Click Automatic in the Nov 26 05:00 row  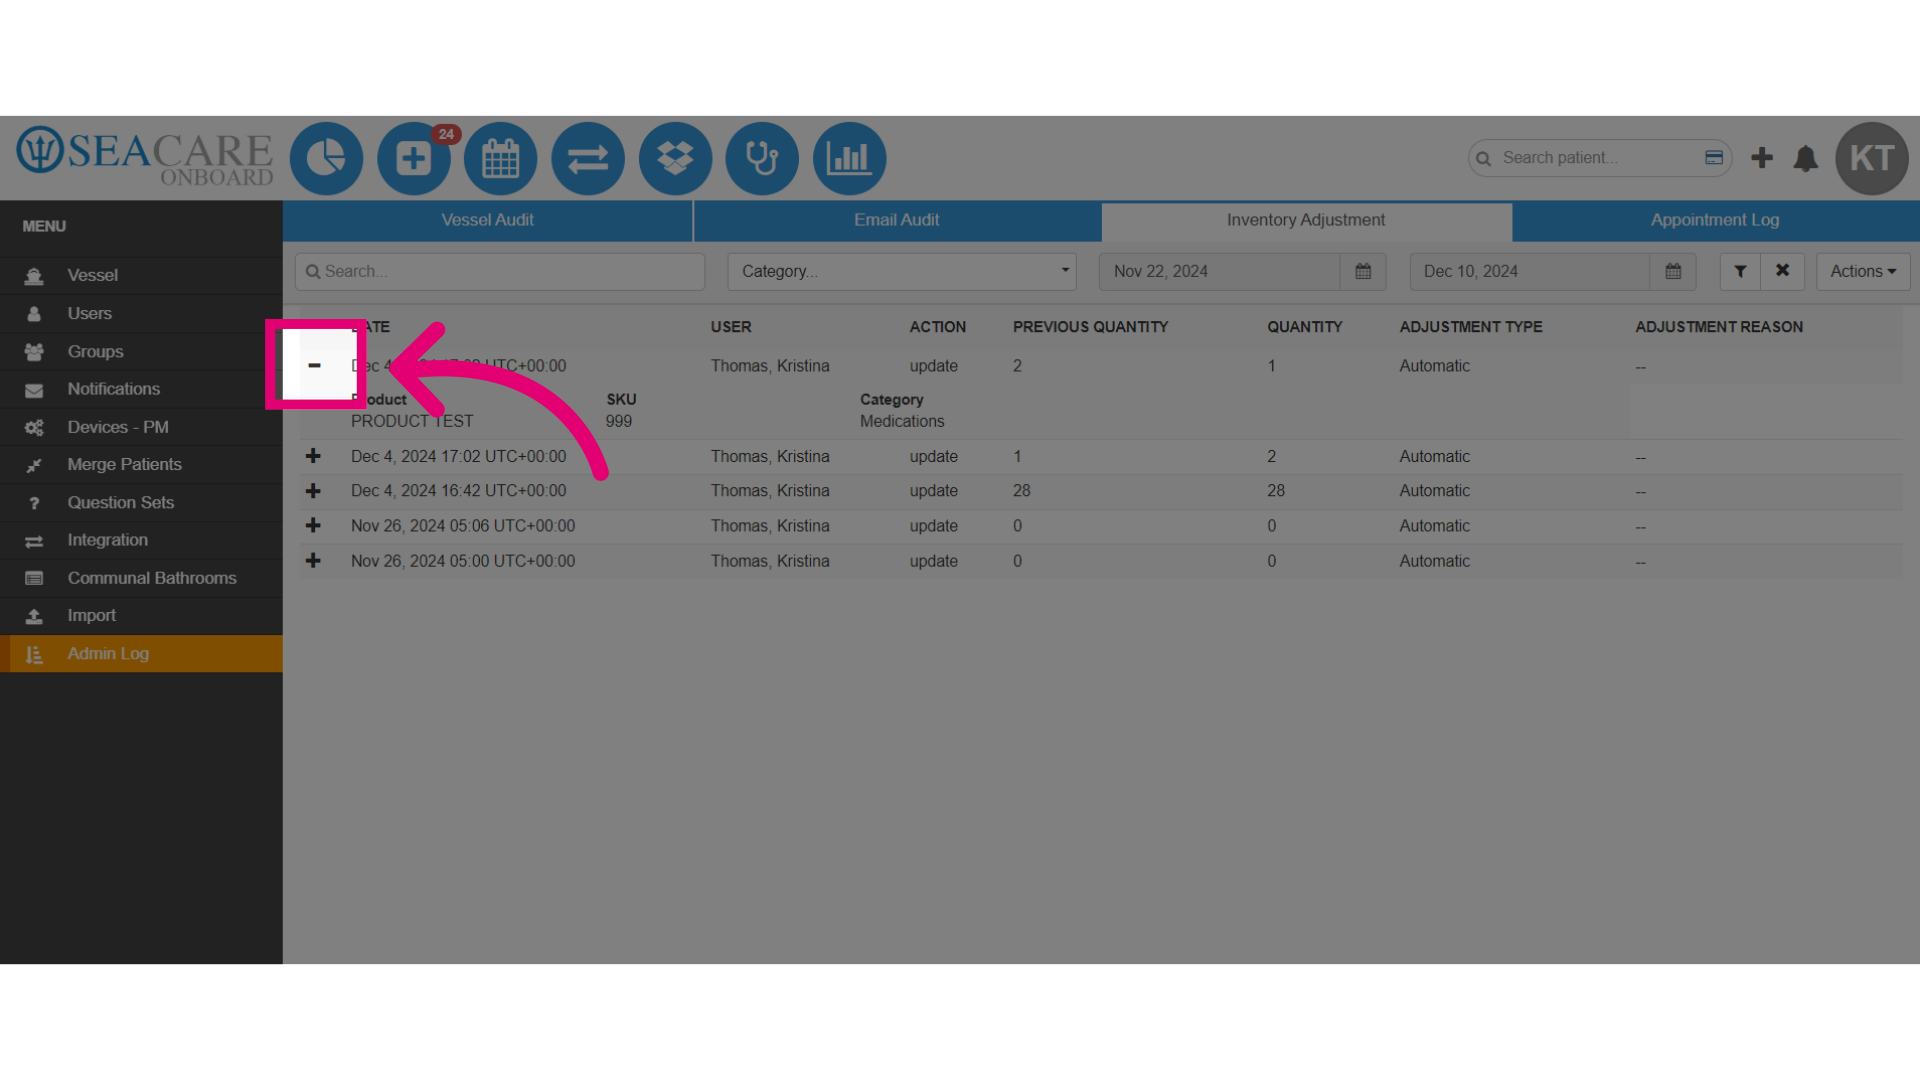[1434, 561]
